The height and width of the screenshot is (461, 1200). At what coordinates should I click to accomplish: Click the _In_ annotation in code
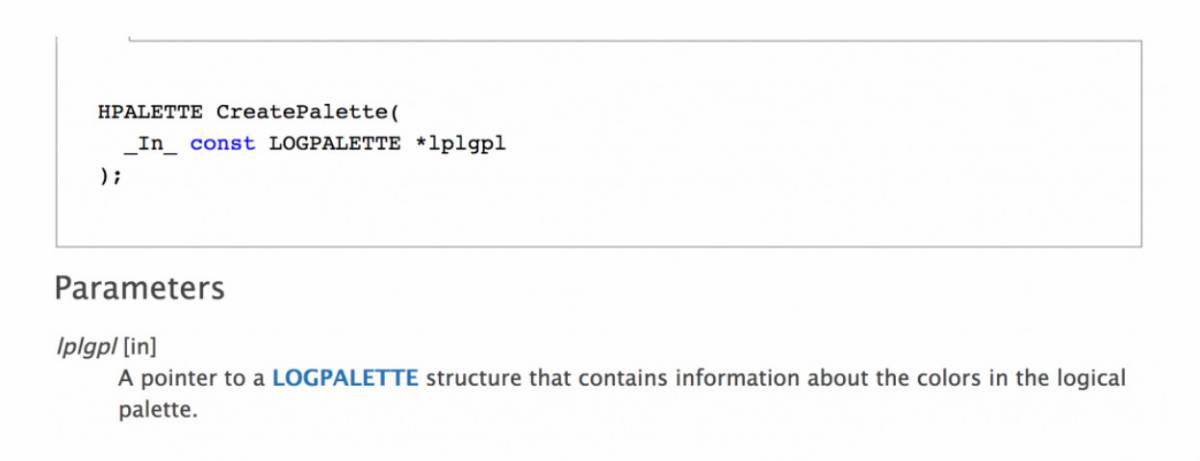coord(150,143)
